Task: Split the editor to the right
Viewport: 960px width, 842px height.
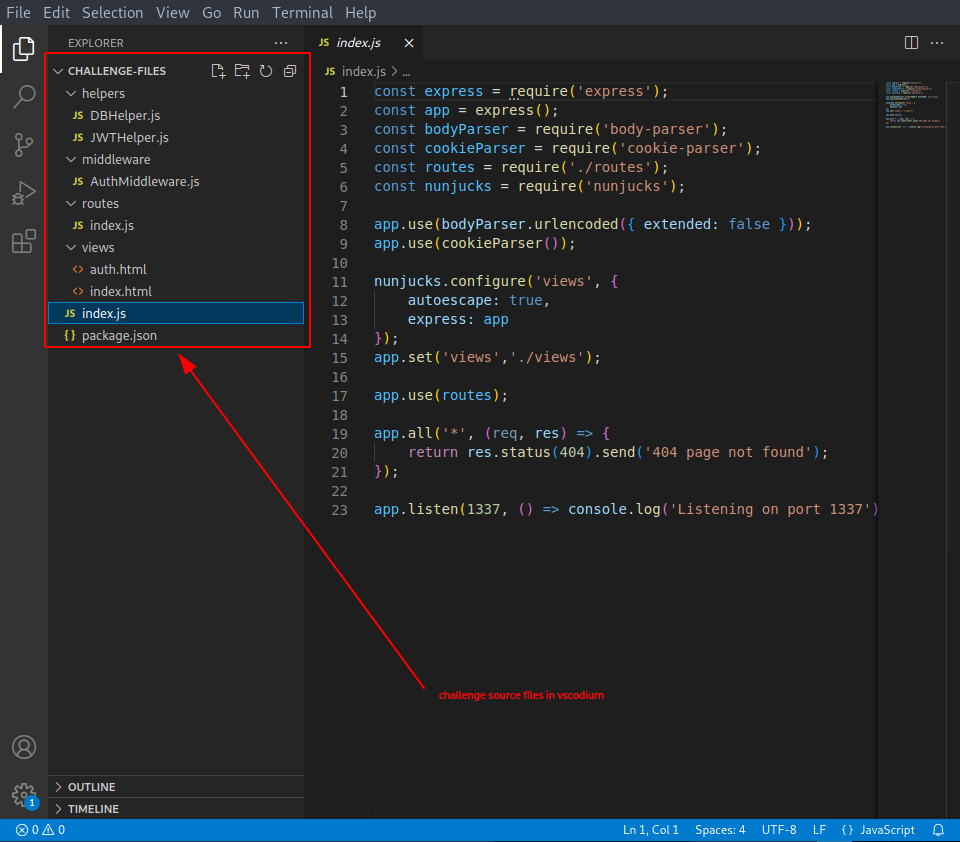Action: [911, 43]
